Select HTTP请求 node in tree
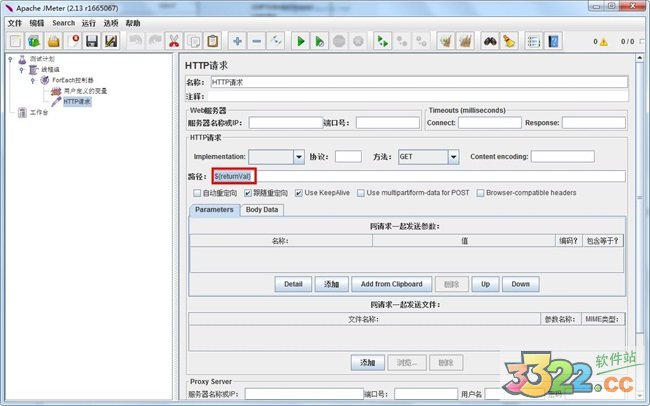650x406 pixels. point(77,102)
